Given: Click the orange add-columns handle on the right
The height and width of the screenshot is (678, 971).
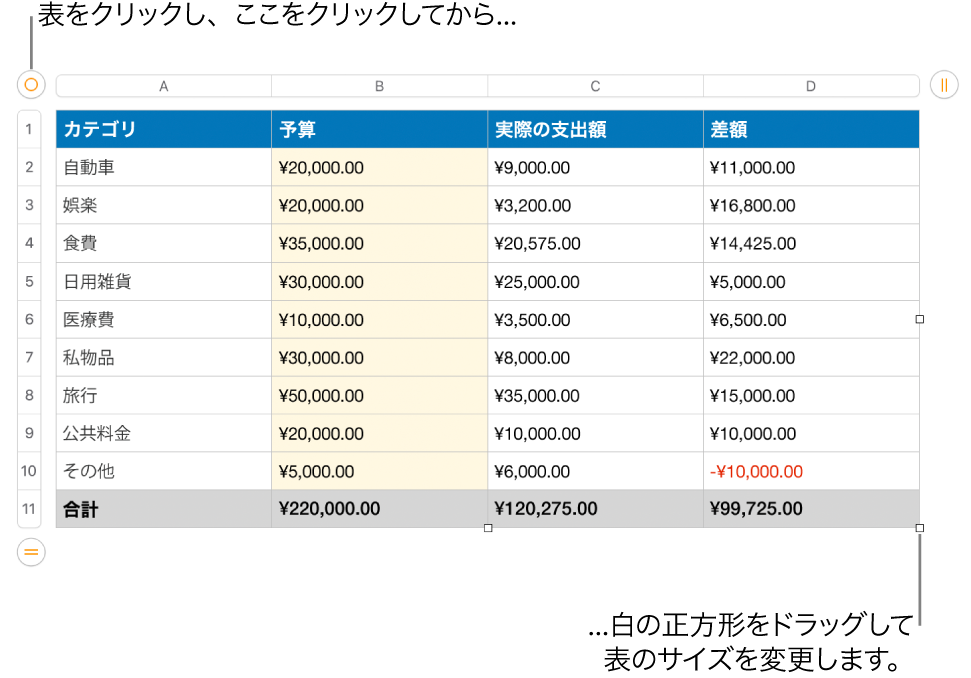Looking at the screenshot, I should tap(943, 84).
